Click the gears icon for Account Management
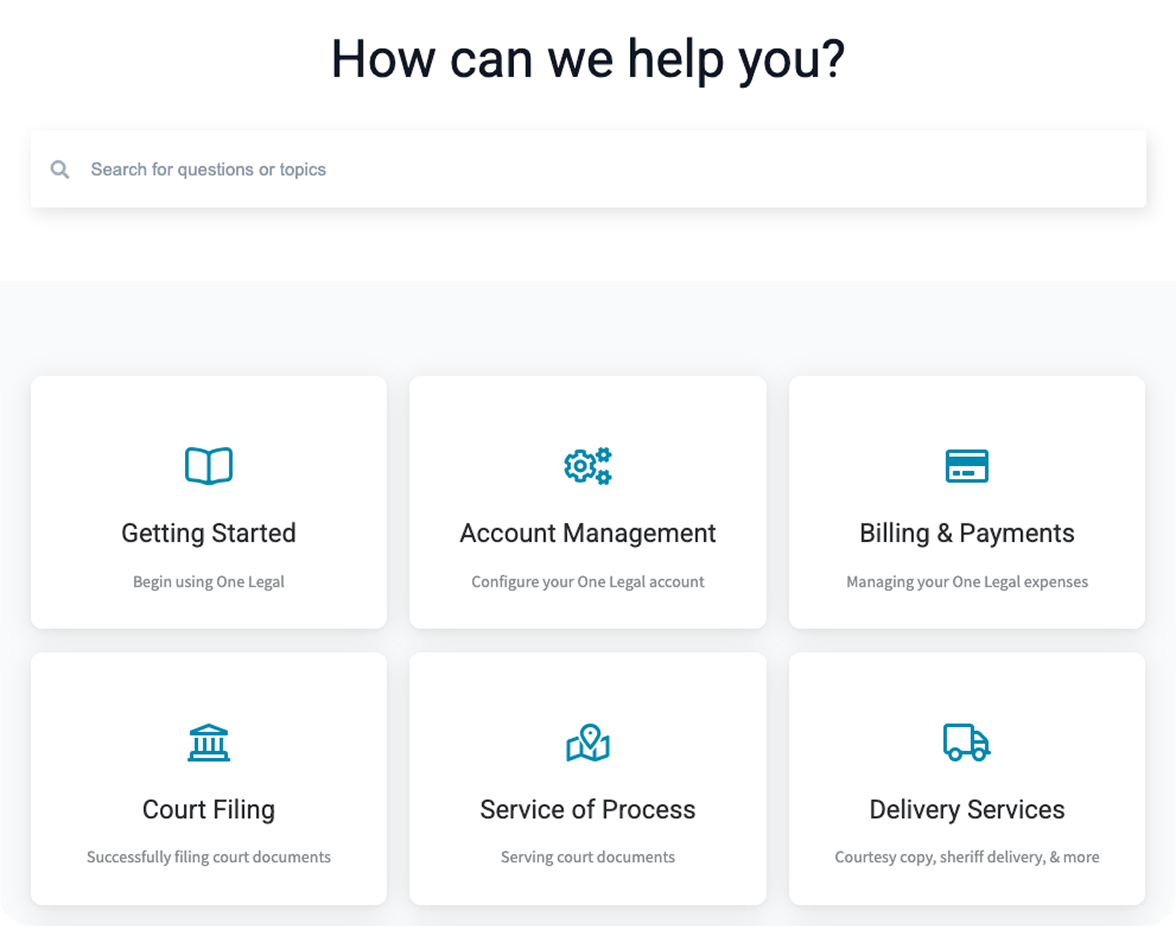This screenshot has width=1176, height=926. point(588,466)
